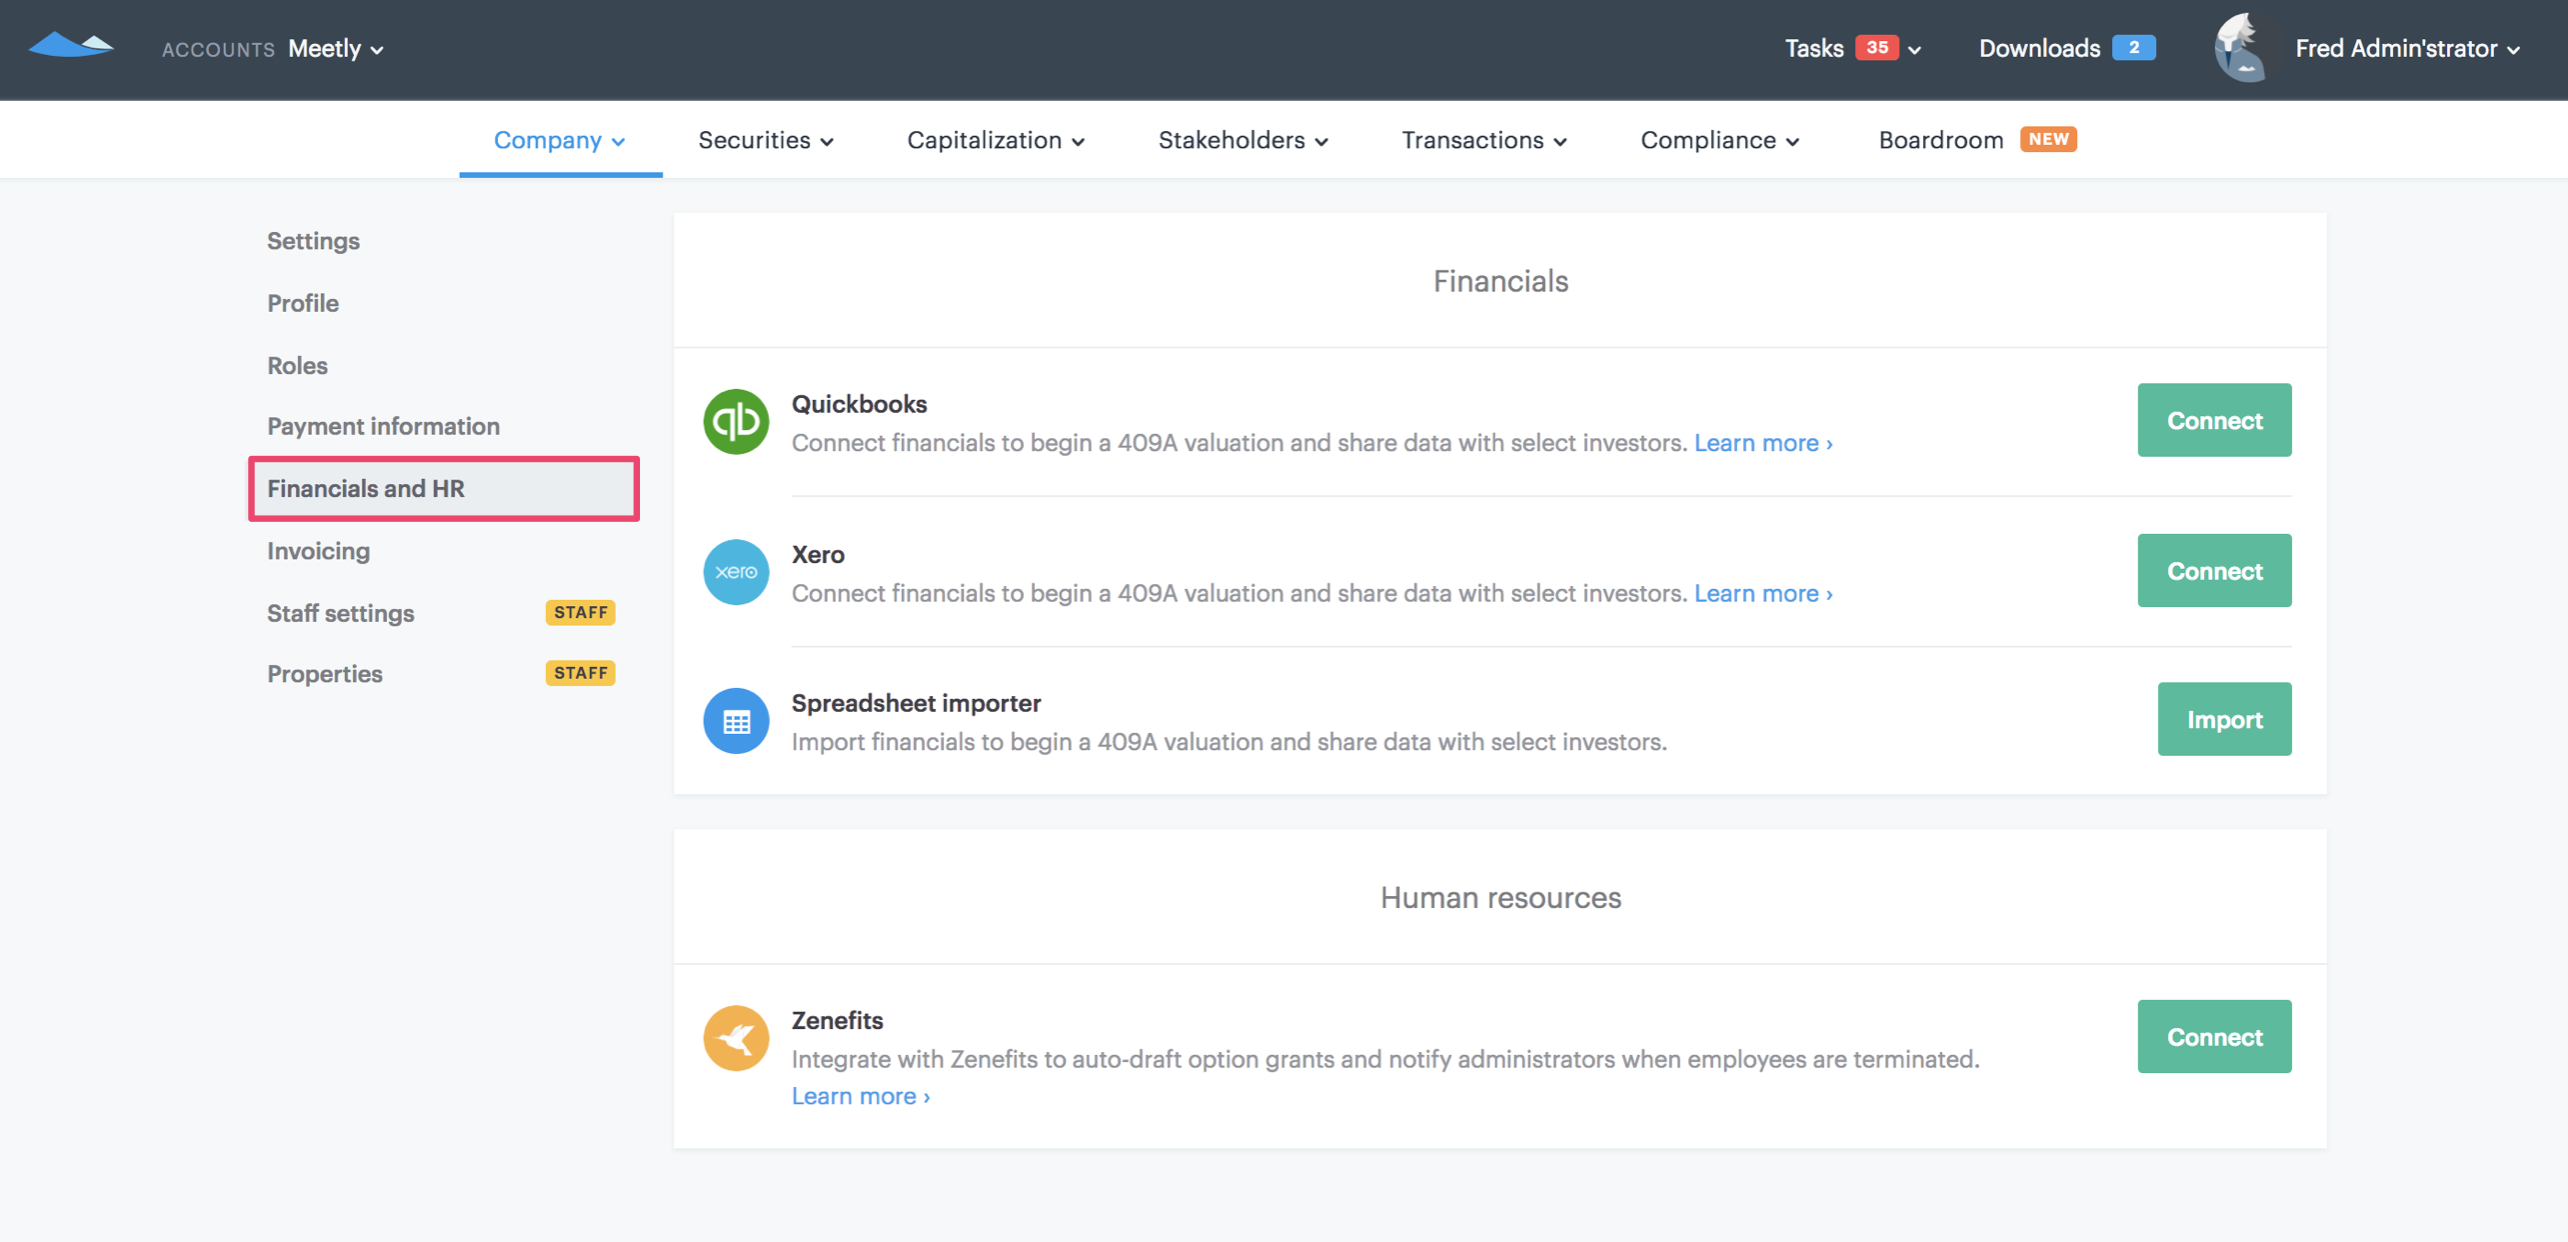
Task: Connect Zenefits
Action: coord(2214,1037)
